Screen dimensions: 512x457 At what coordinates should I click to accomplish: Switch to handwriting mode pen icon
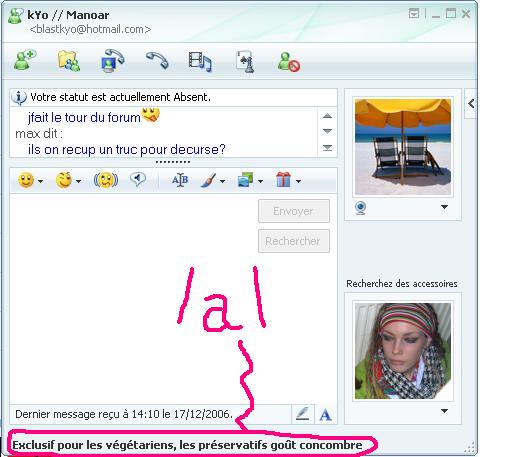coord(303,414)
